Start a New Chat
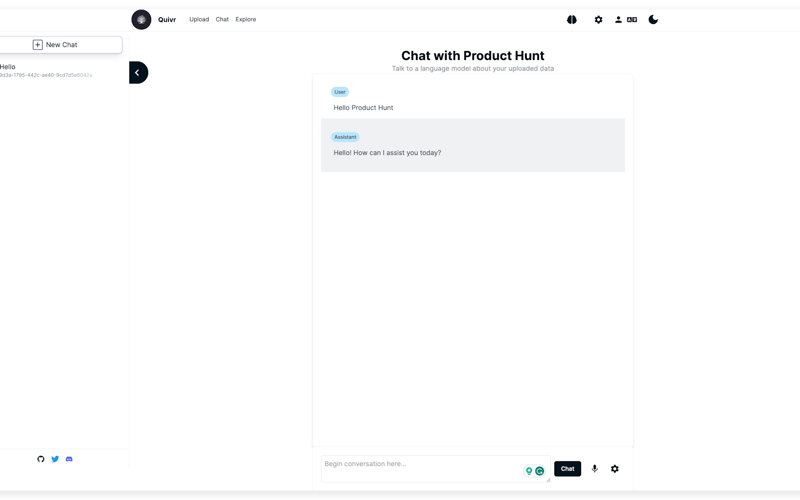 point(60,45)
